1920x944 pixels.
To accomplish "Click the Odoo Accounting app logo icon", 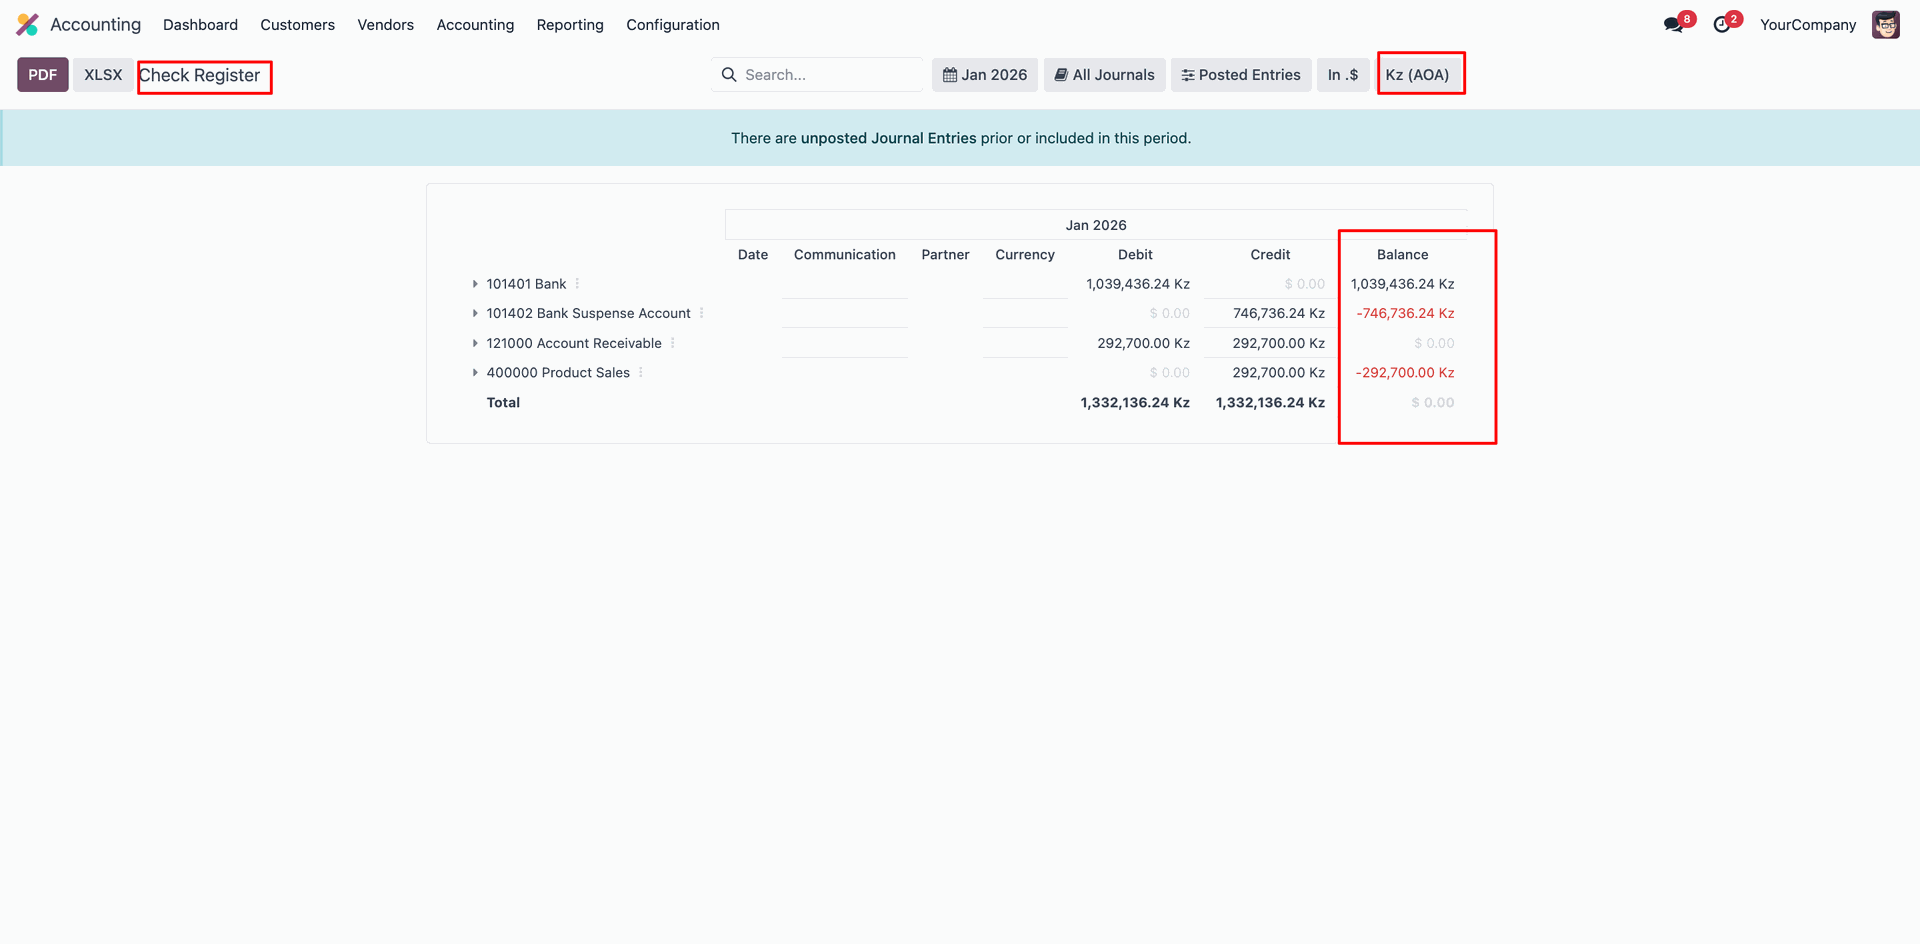I will click(x=28, y=25).
